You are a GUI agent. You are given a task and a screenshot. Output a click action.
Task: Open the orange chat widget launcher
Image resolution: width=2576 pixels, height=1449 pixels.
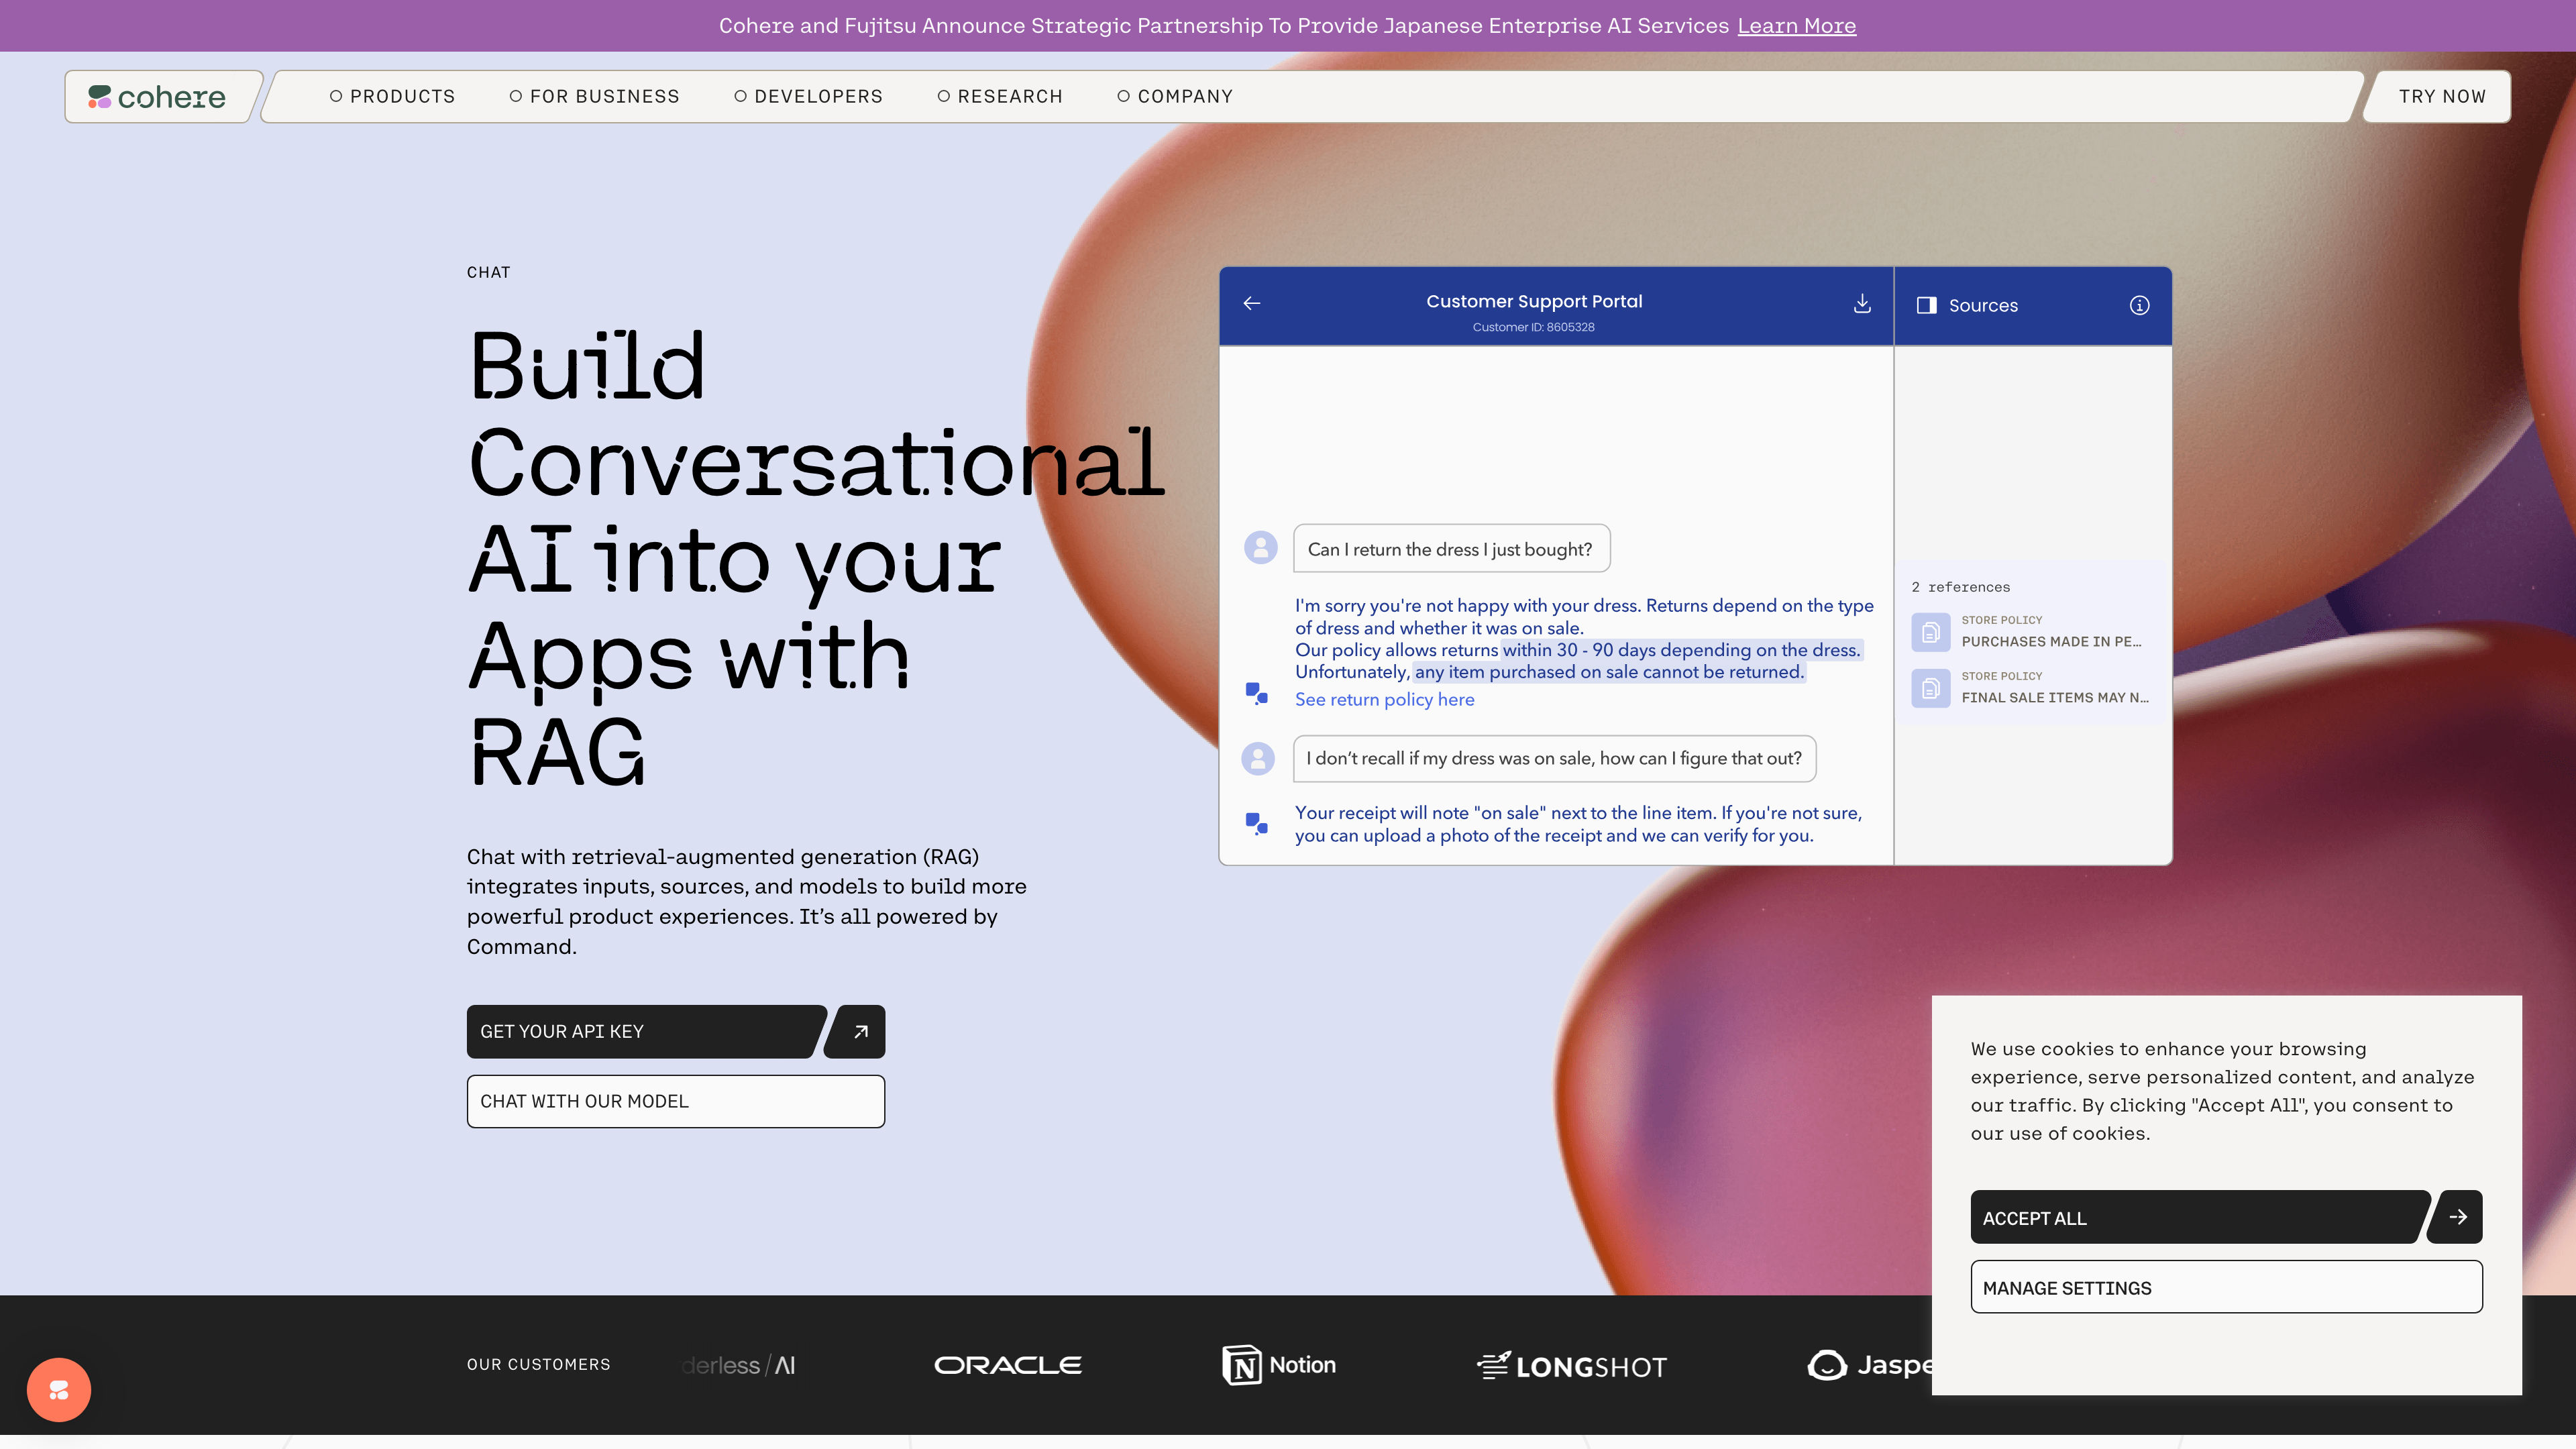pyautogui.click(x=59, y=1389)
